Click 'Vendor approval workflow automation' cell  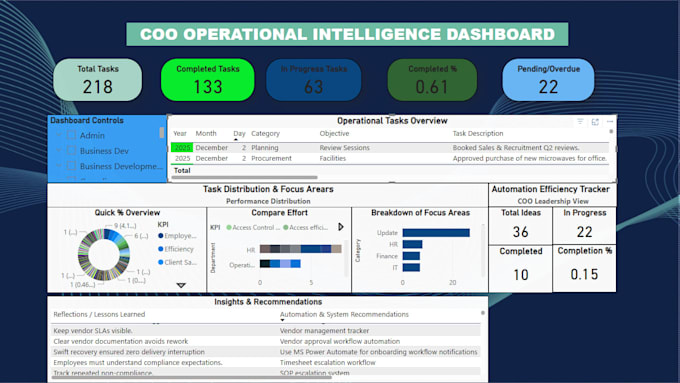point(340,341)
